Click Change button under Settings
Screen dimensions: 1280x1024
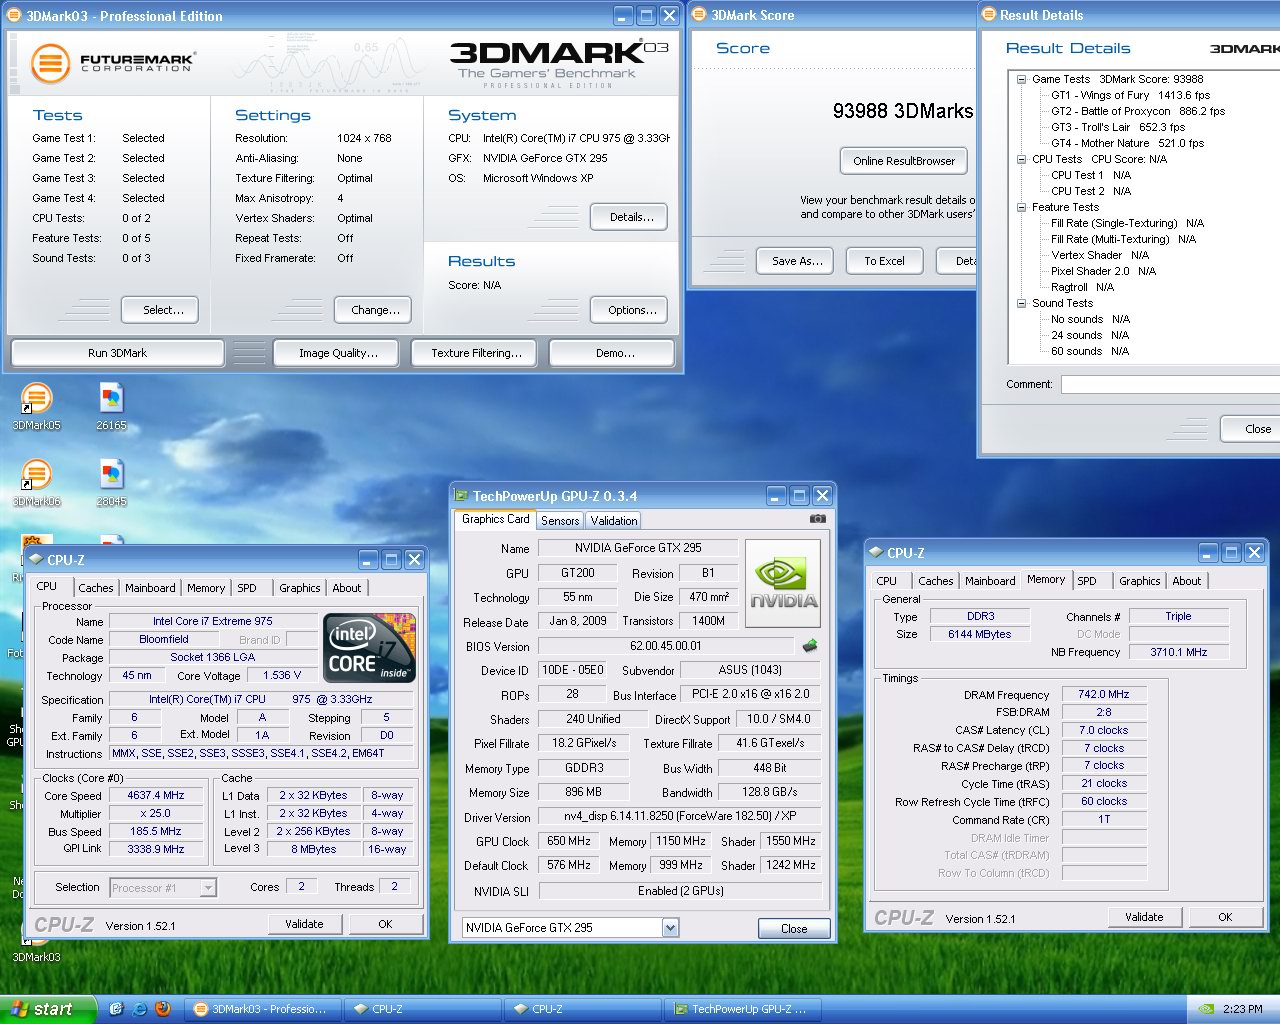click(375, 310)
